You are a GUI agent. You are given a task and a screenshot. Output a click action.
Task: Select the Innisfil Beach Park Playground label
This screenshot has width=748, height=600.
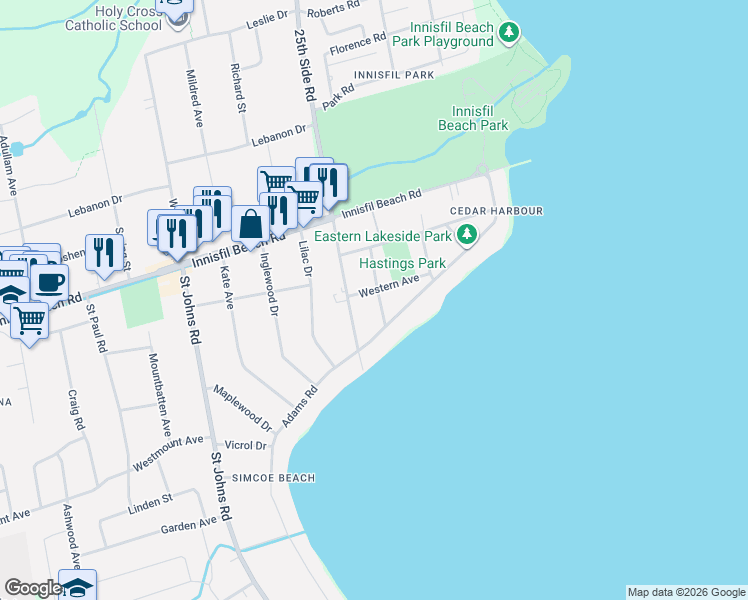click(x=443, y=34)
